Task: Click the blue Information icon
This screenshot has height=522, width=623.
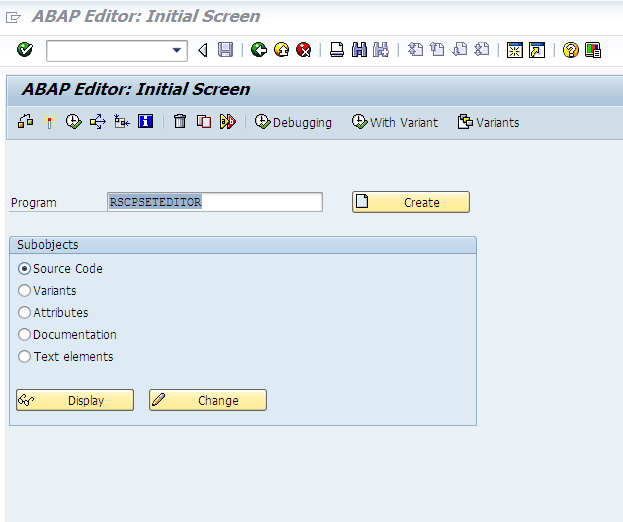Action: click(x=145, y=121)
